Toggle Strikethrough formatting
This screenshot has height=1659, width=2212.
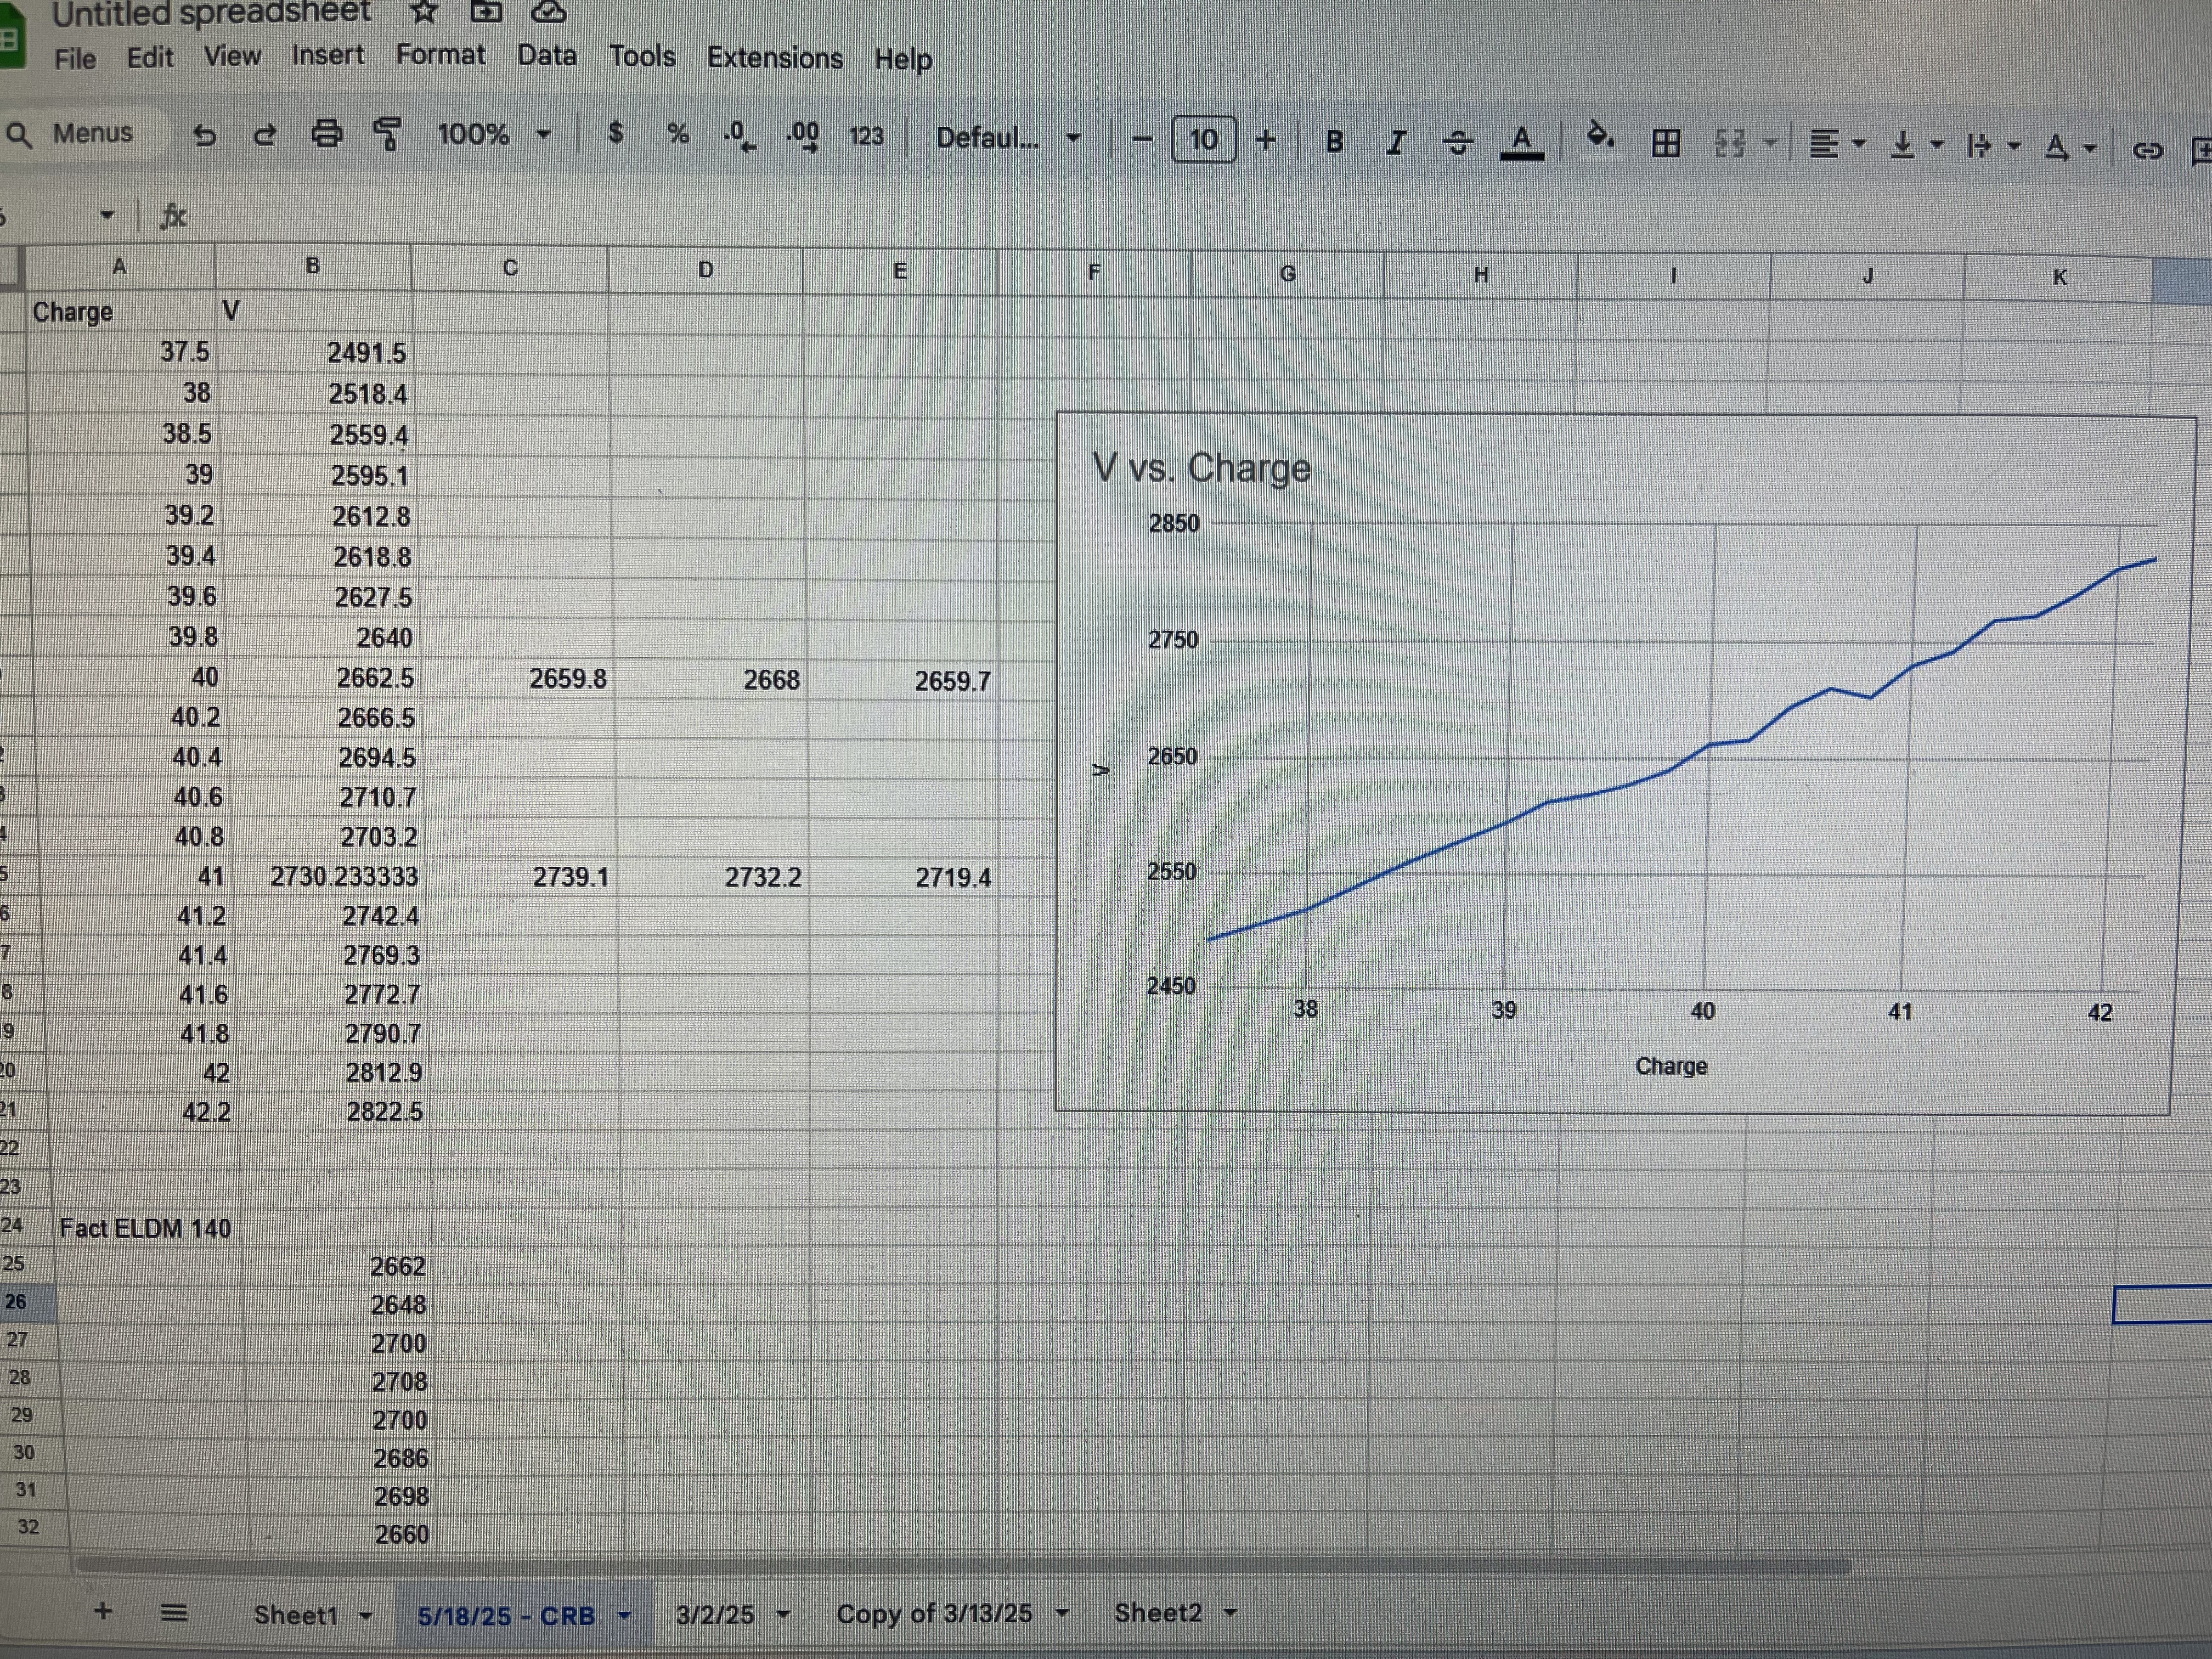coord(1458,143)
